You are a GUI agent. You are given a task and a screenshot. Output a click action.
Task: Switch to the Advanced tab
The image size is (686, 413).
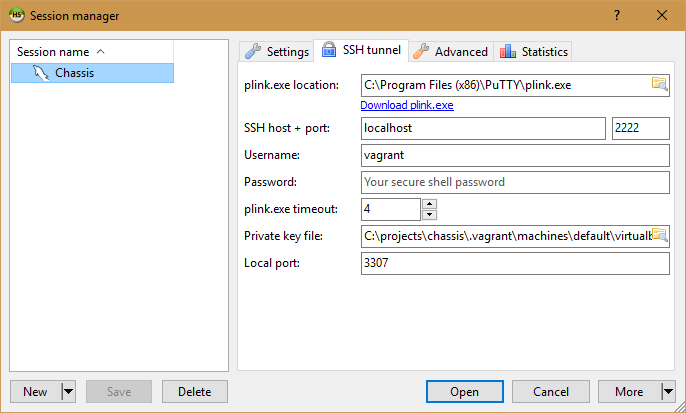(451, 52)
